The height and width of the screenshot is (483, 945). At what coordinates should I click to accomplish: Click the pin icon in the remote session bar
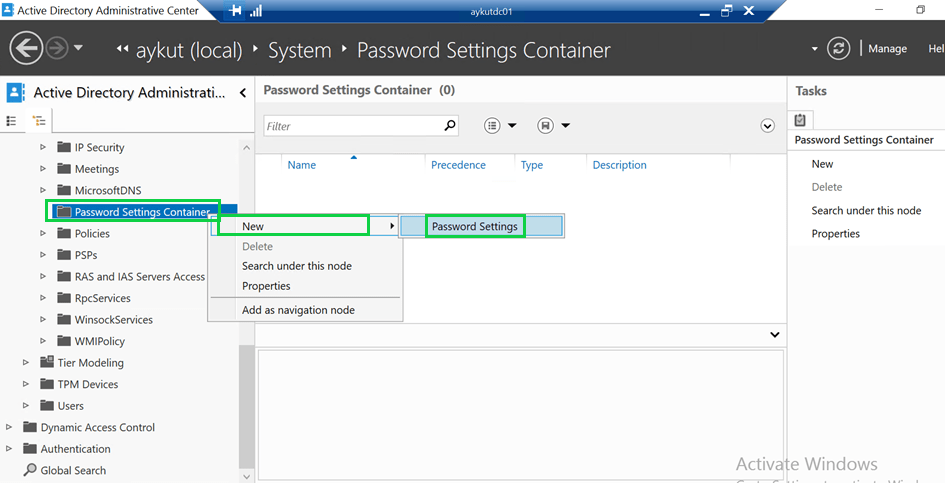pyautogui.click(x=235, y=10)
